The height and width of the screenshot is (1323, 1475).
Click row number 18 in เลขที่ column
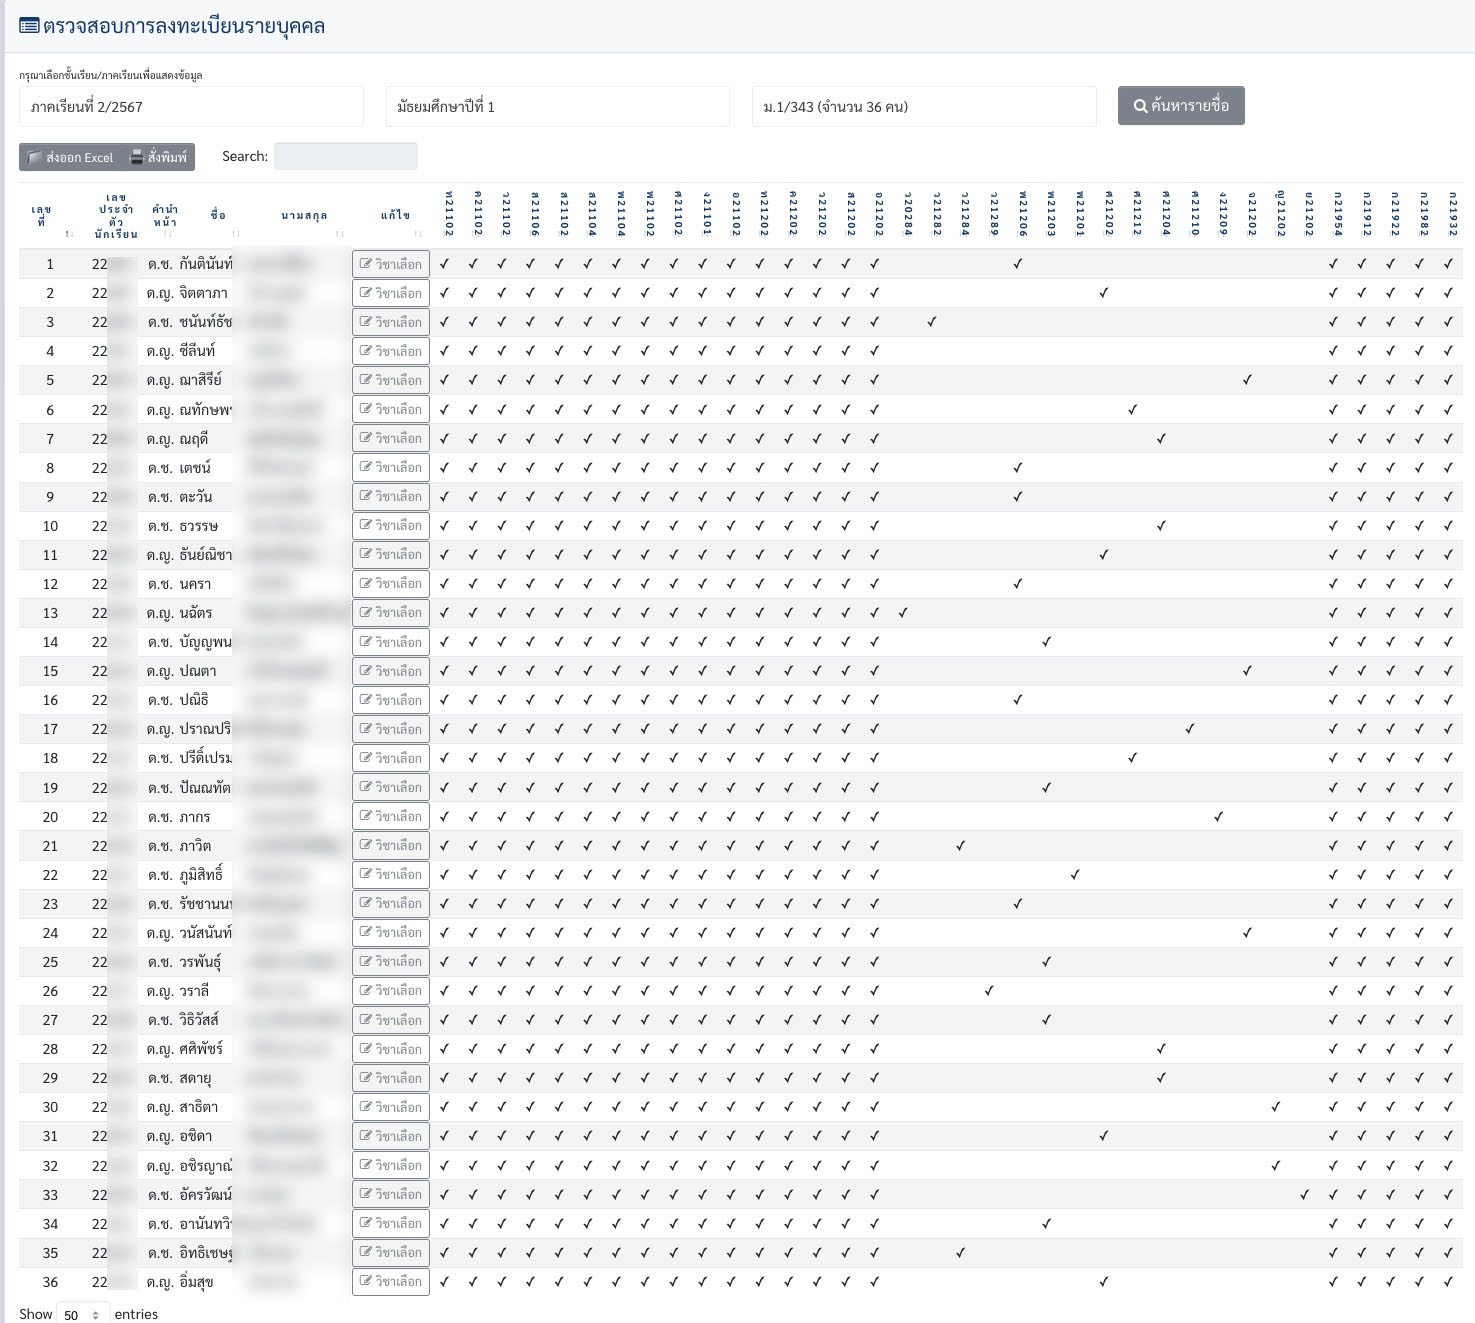coord(50,758)
